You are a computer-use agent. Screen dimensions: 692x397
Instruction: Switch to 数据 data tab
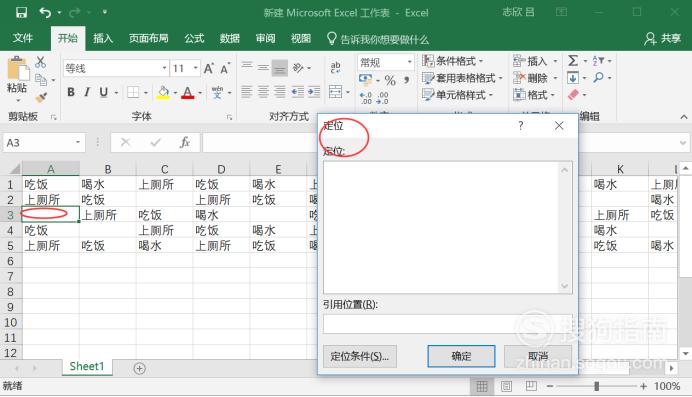tap(229, 38)
